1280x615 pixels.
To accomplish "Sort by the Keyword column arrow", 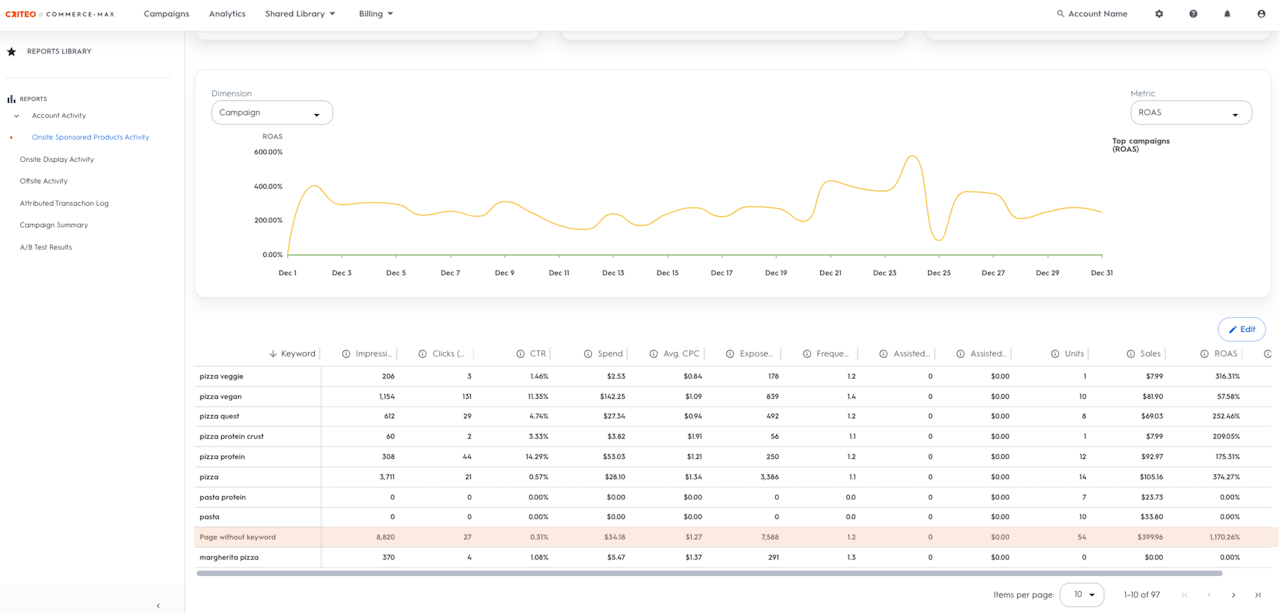I will pyautogui.click(x=272, y=354).
